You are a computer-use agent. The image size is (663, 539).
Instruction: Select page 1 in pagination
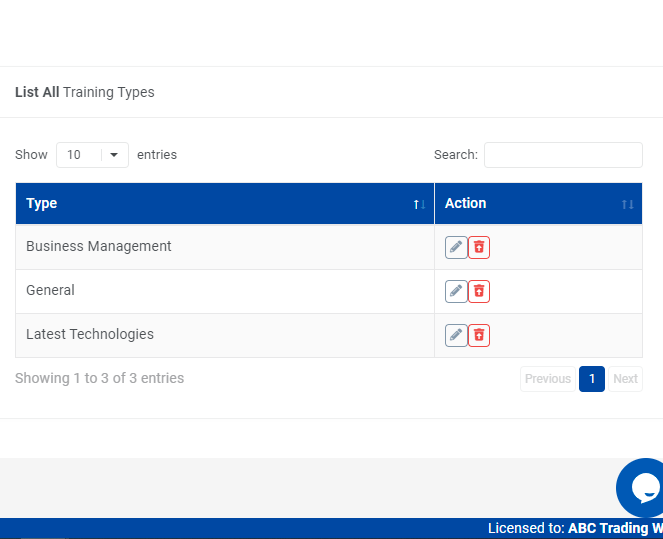(592, 379)
